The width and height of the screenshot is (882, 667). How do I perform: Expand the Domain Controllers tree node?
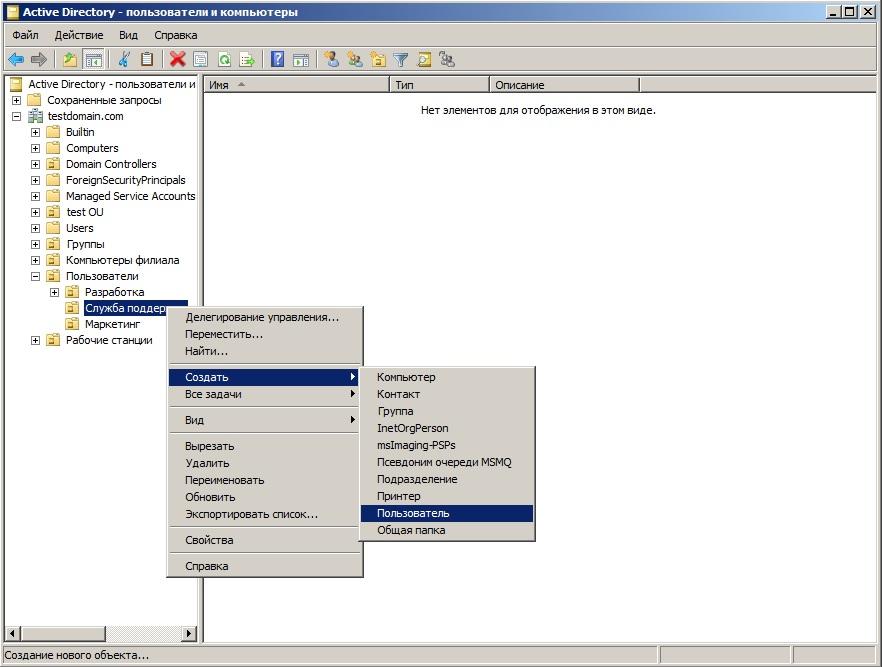point(36,164)
